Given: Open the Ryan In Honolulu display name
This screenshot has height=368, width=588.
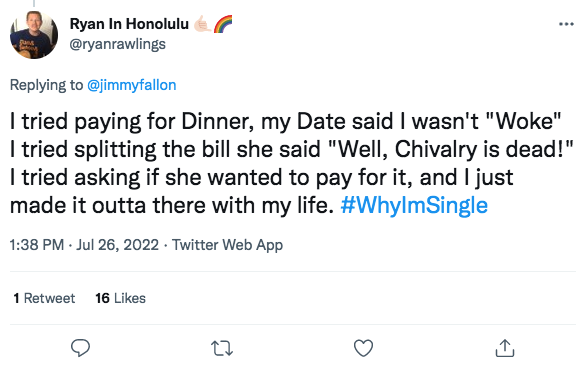Looking at the screenshot, I should 129,24.
